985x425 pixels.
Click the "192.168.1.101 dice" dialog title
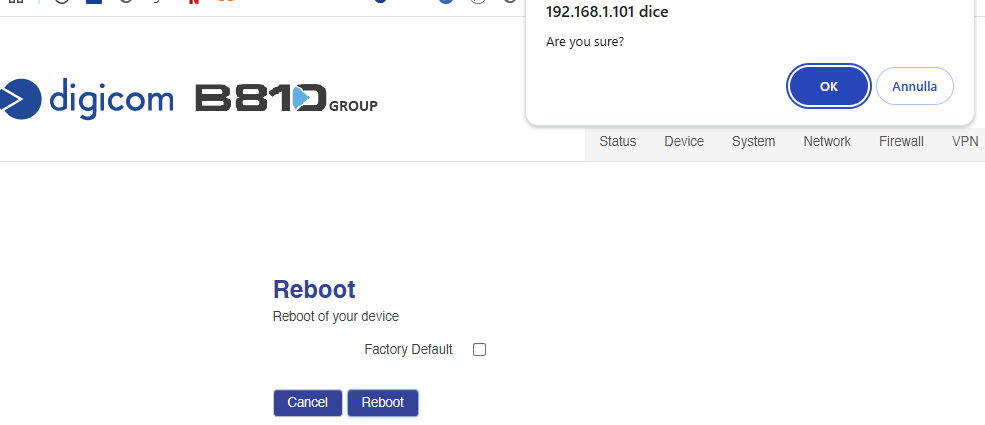[x=606, y=13]
